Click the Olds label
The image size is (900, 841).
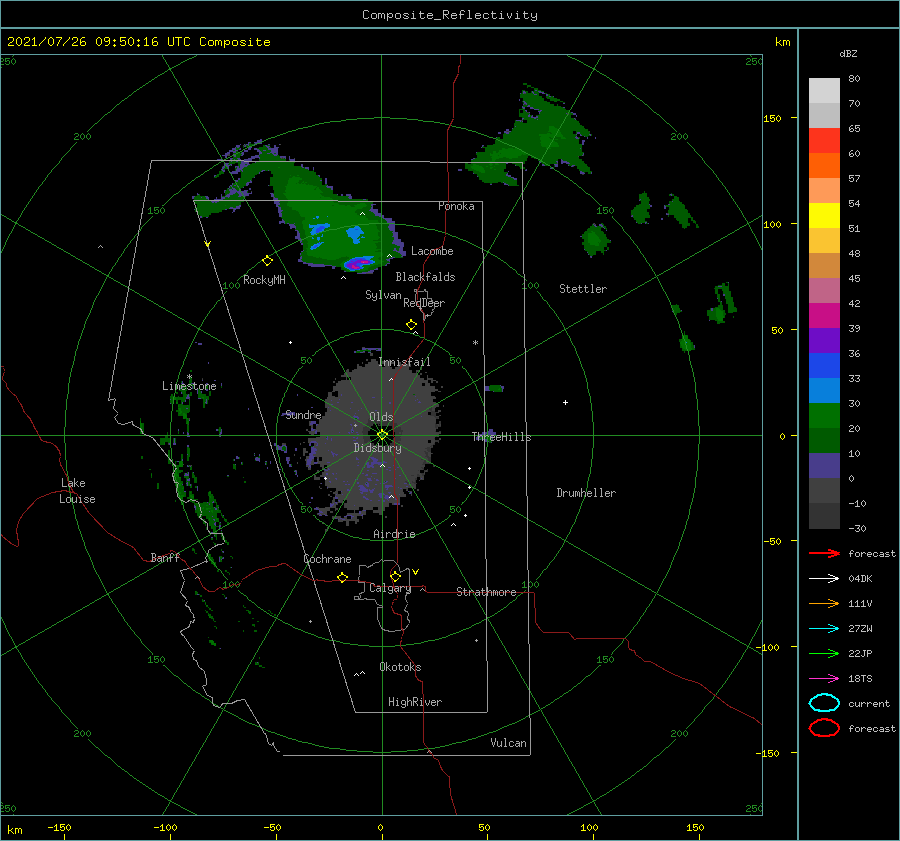pos(381,417)
